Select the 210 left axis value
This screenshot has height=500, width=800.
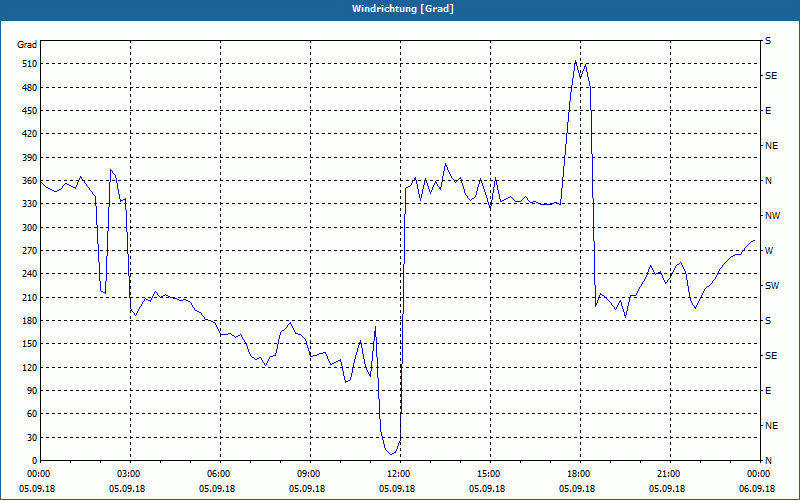[30, 297]
